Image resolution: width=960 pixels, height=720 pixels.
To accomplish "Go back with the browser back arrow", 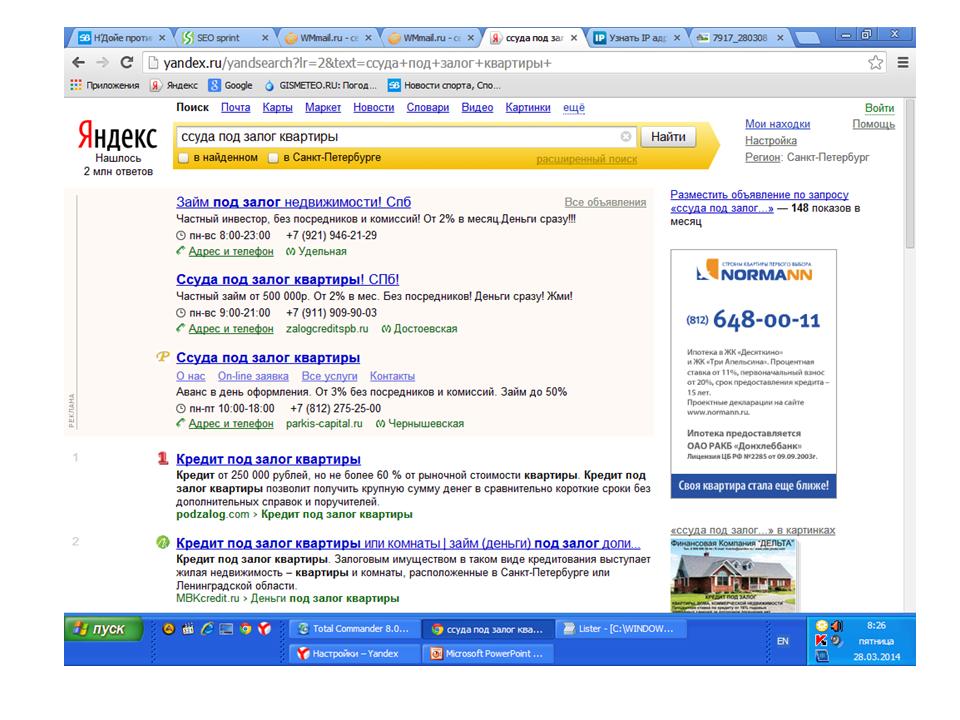I will click(x=78, y=62).
